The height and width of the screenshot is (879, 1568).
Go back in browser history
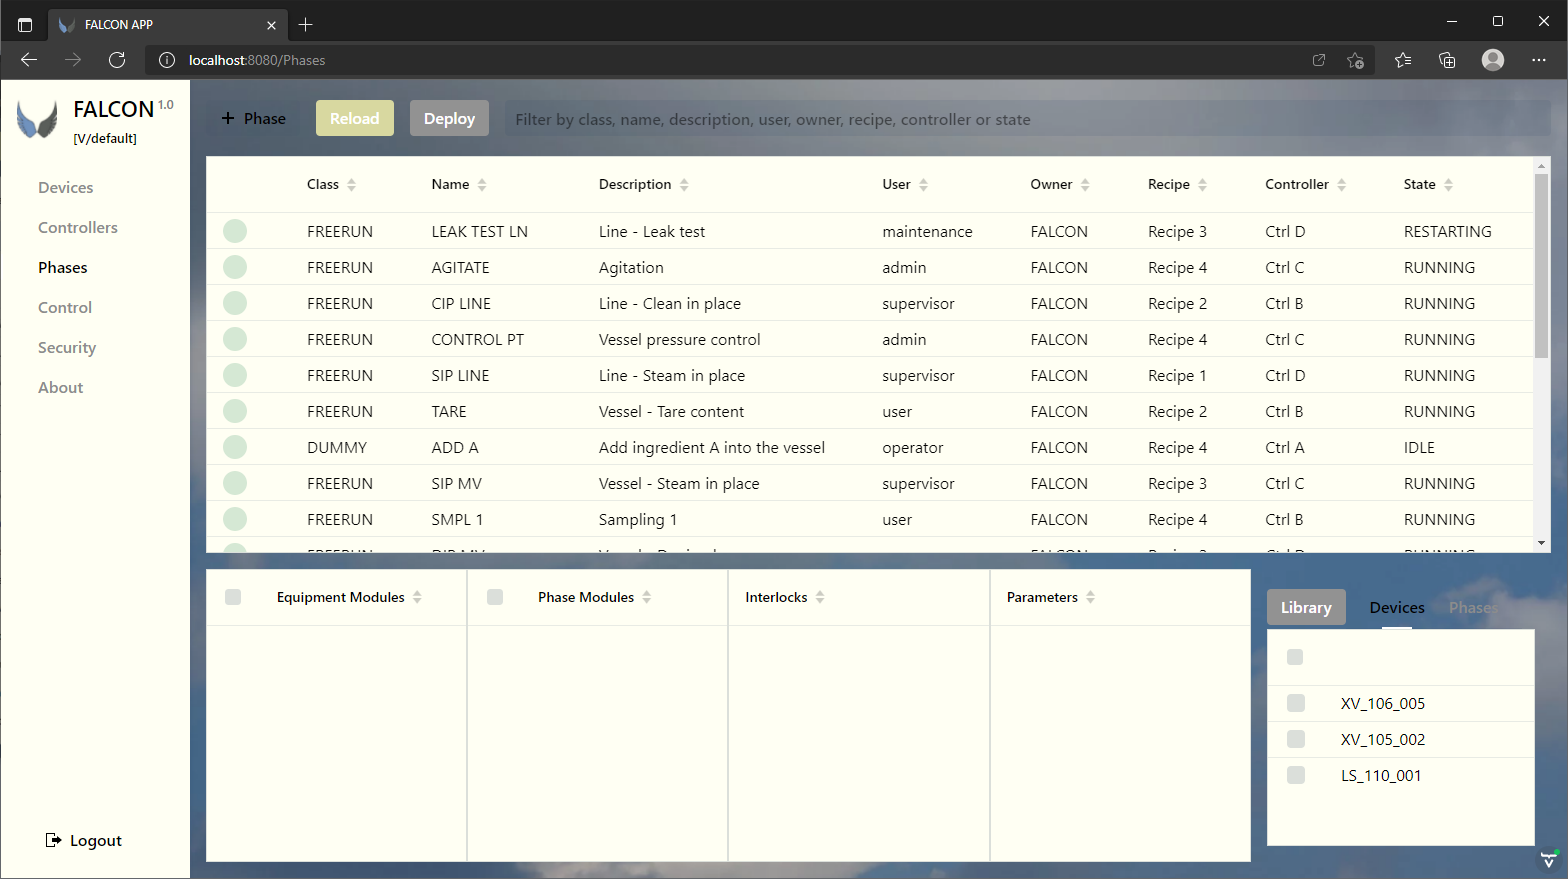(29, 60)
